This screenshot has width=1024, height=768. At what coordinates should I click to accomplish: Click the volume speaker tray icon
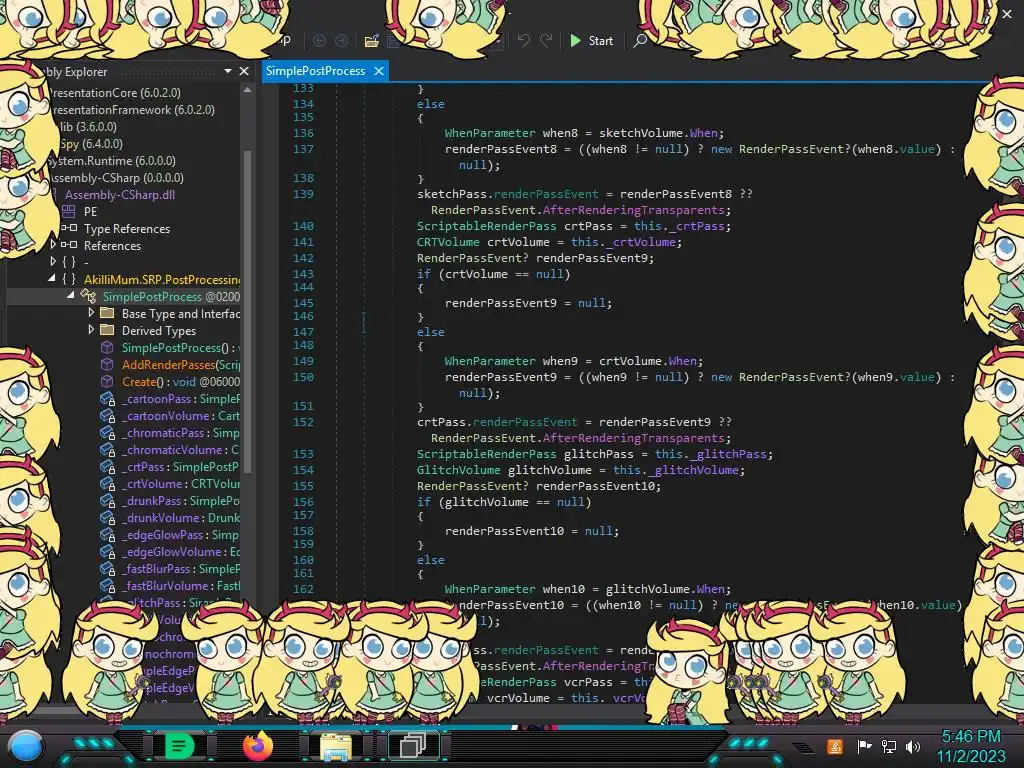(913, 746)
